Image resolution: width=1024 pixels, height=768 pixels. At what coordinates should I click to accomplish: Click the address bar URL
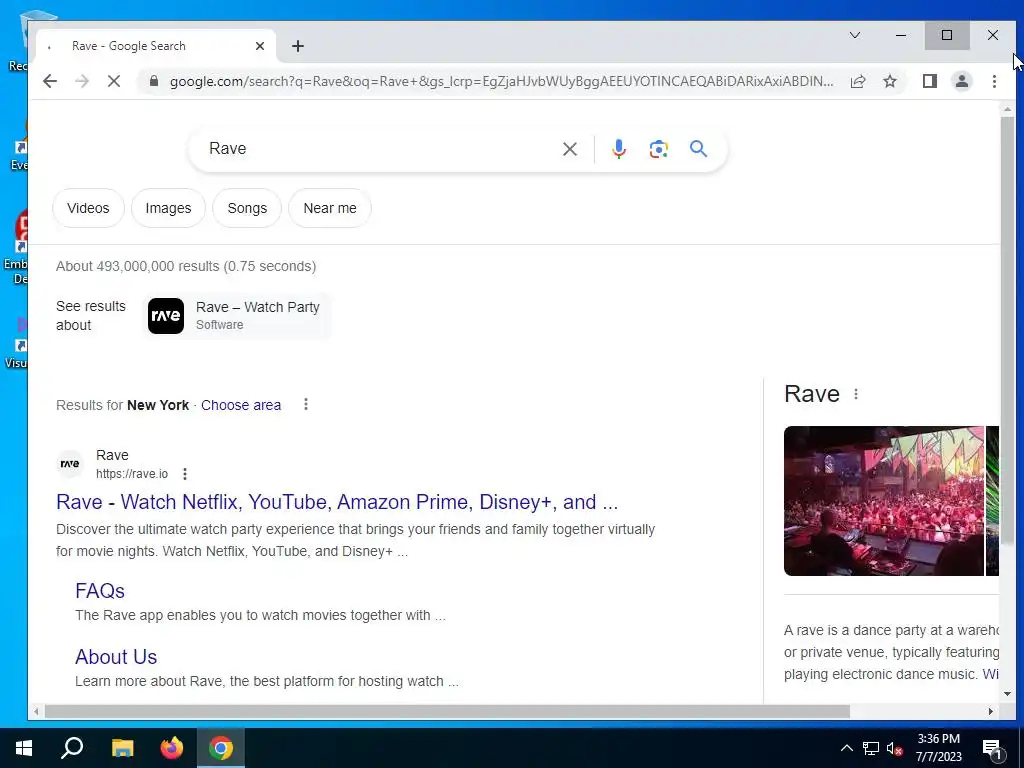(x=502, y=81)
